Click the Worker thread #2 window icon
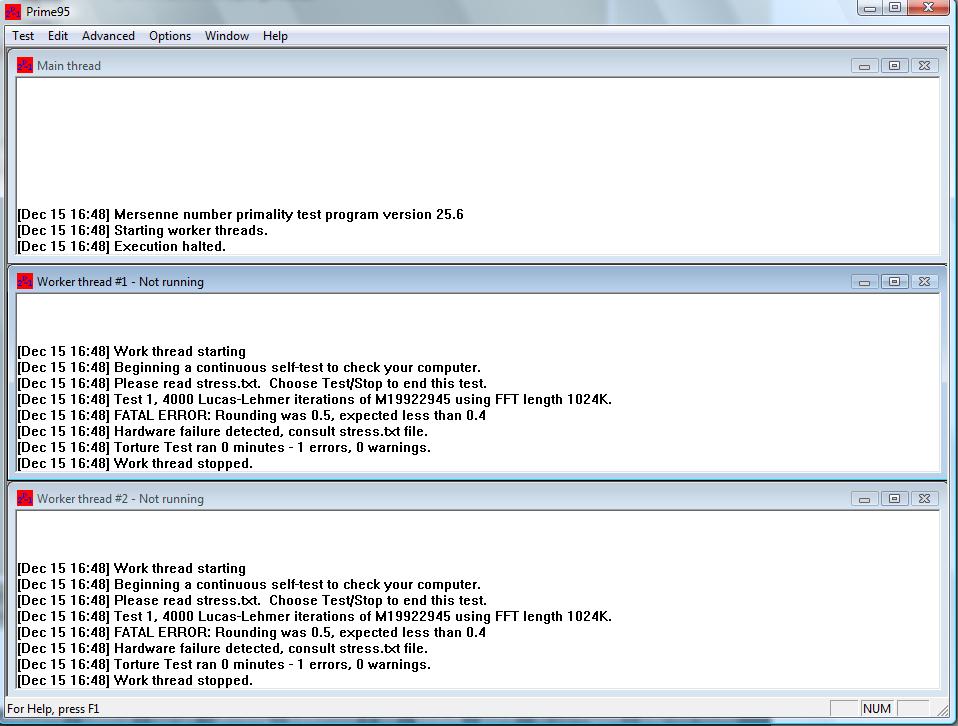This screenshot has height=726, width=958. (x=24, y=498)
